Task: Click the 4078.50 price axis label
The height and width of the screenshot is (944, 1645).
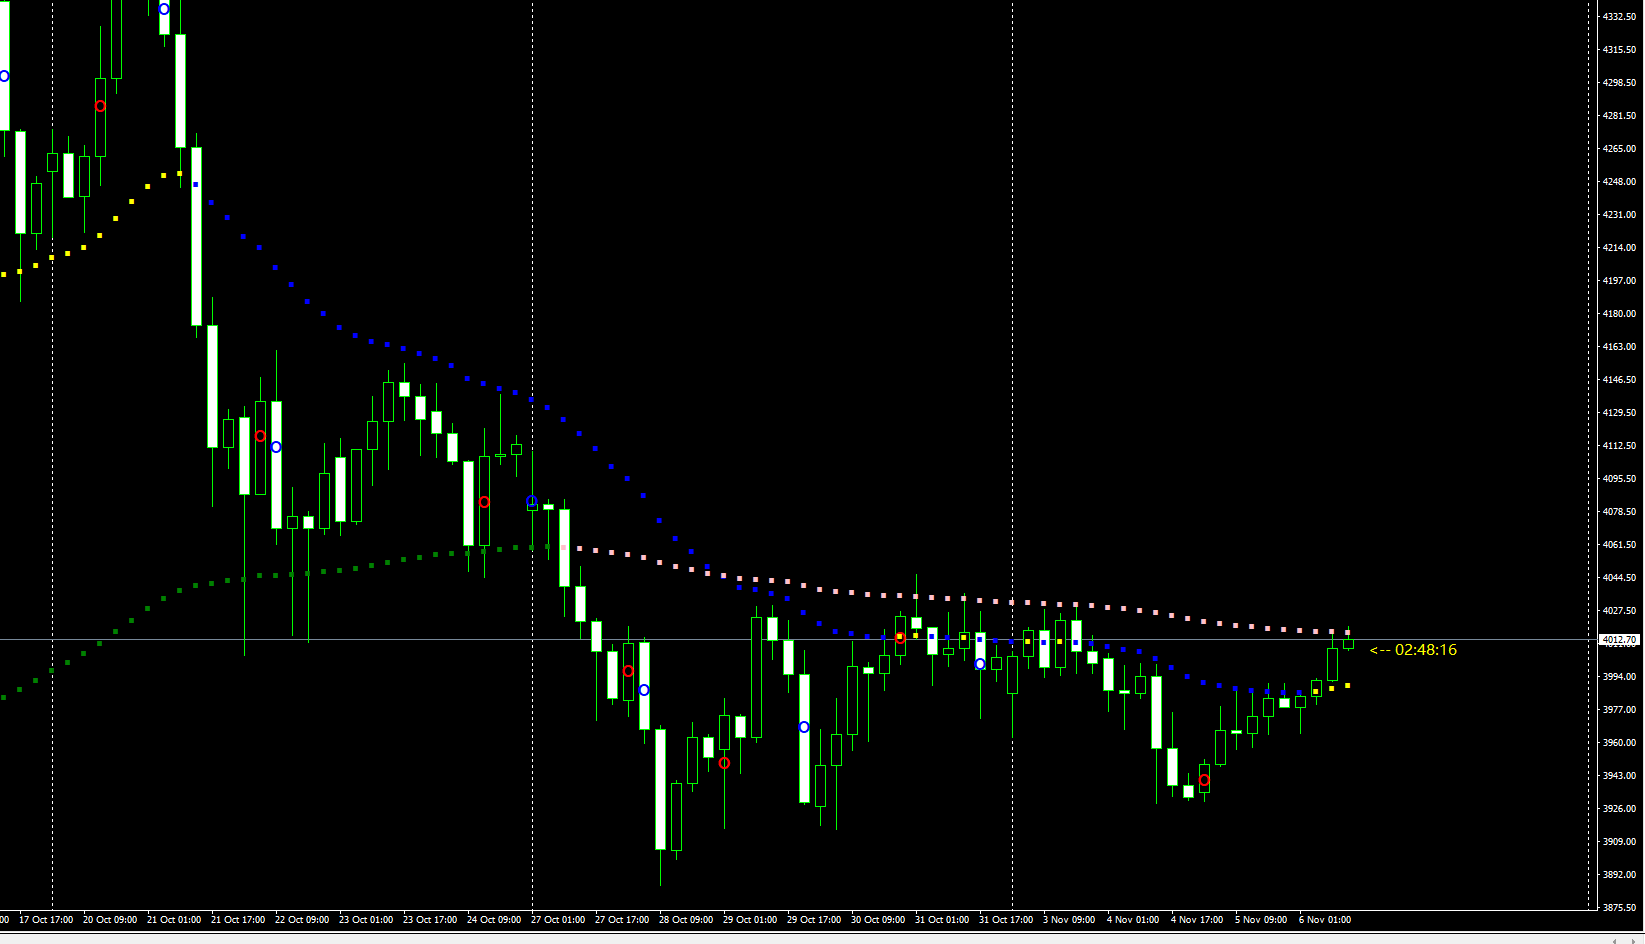Action: coord(1619,512)
